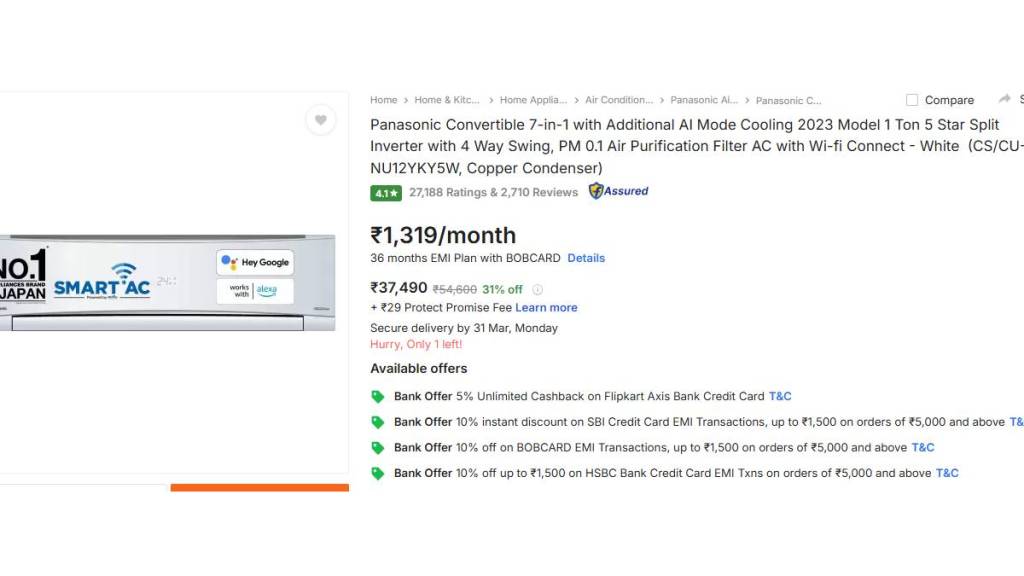Go to Home breadcrumb
The height and width of the screenshot is (576, 1024).
pos(383,100)
